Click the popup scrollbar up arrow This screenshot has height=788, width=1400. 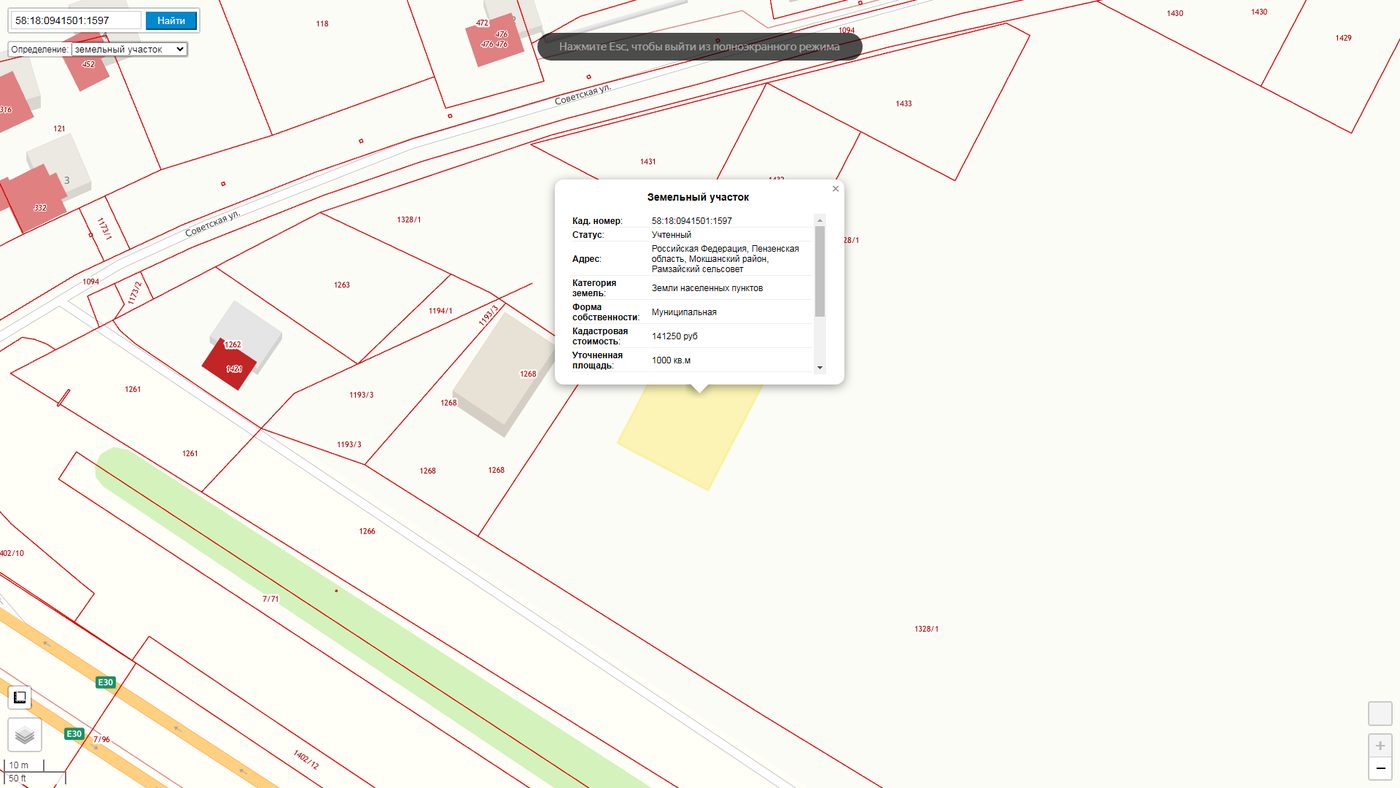820,220
